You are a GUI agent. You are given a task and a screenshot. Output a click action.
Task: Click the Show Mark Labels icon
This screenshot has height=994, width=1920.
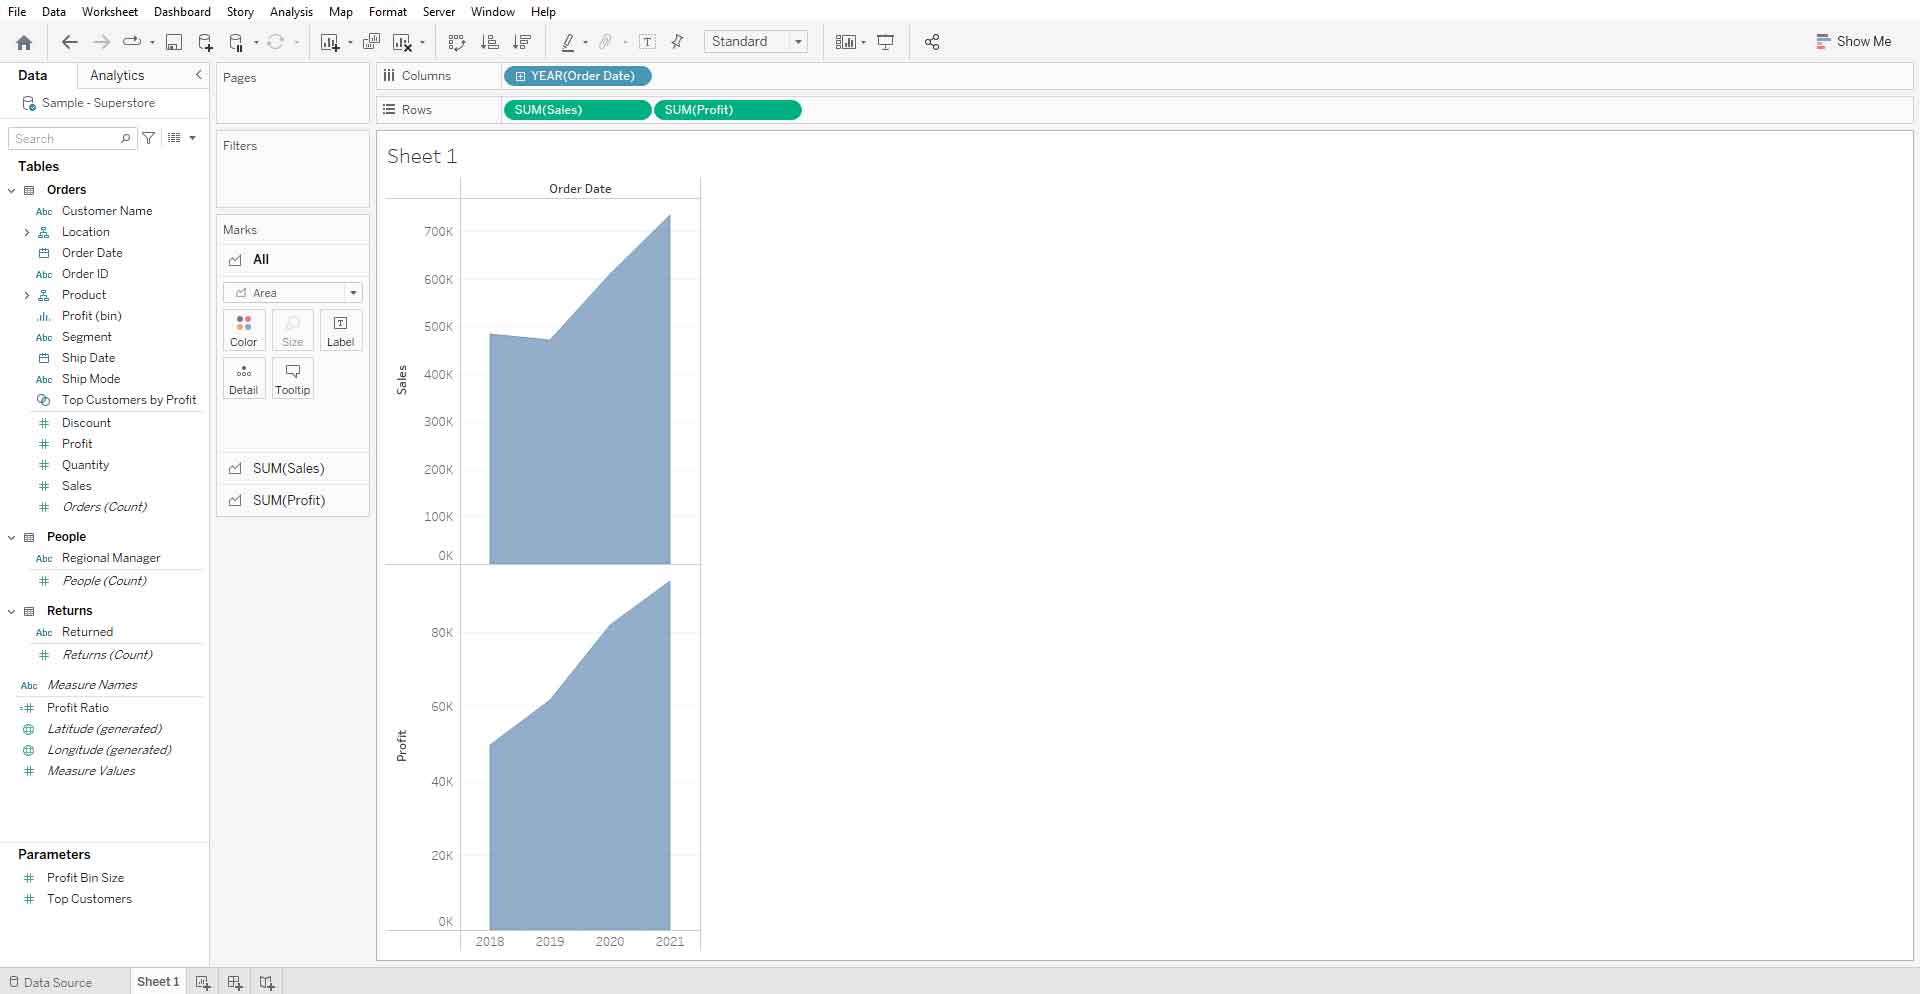[x=648, y=42]
